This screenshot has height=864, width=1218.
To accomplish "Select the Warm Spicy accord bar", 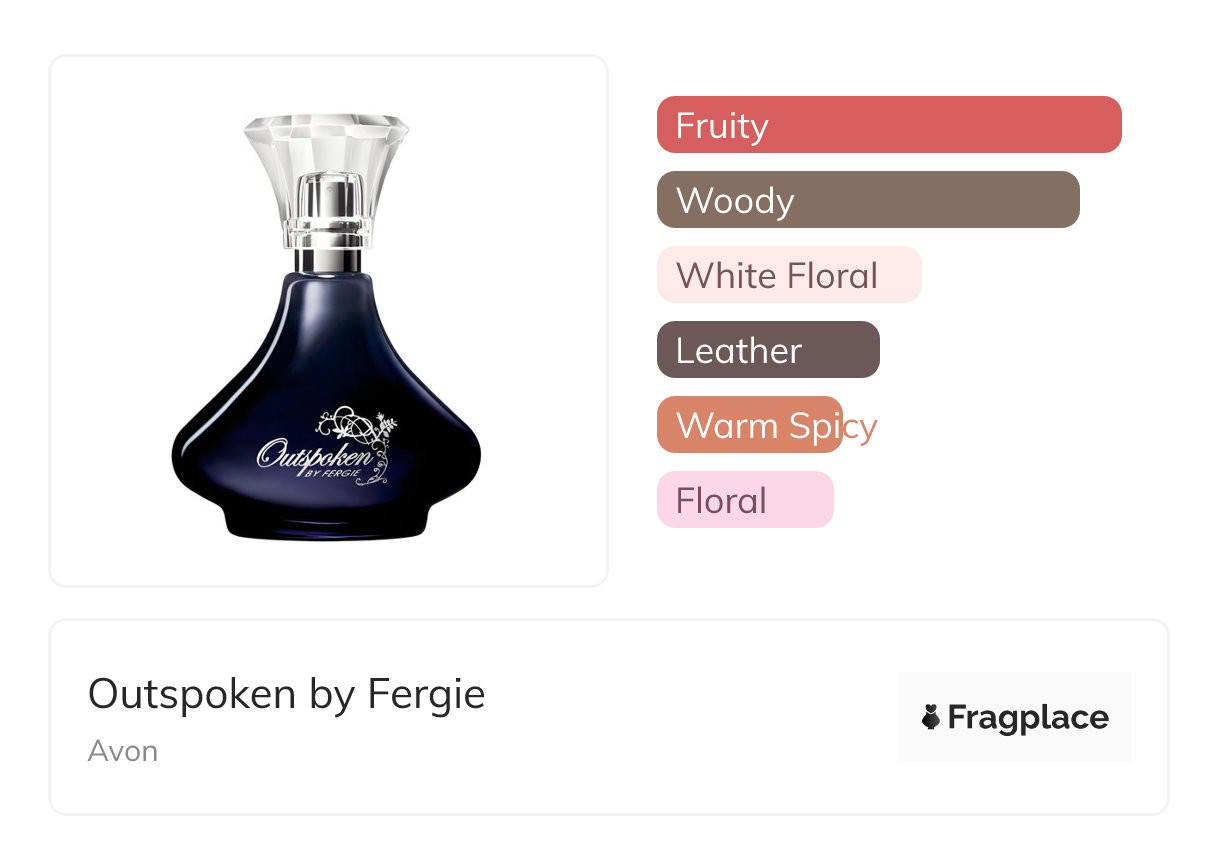I will (750, 425).
